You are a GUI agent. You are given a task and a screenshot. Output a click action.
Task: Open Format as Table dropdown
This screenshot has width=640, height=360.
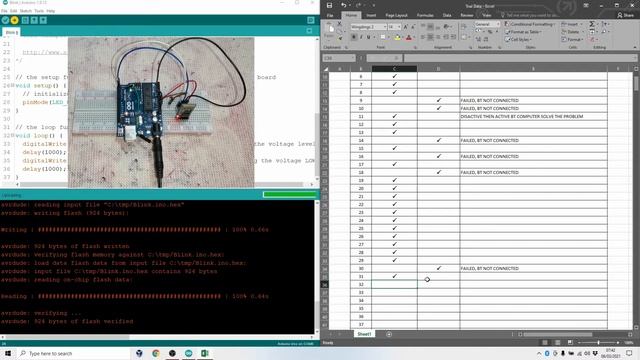tap(523, 32)
